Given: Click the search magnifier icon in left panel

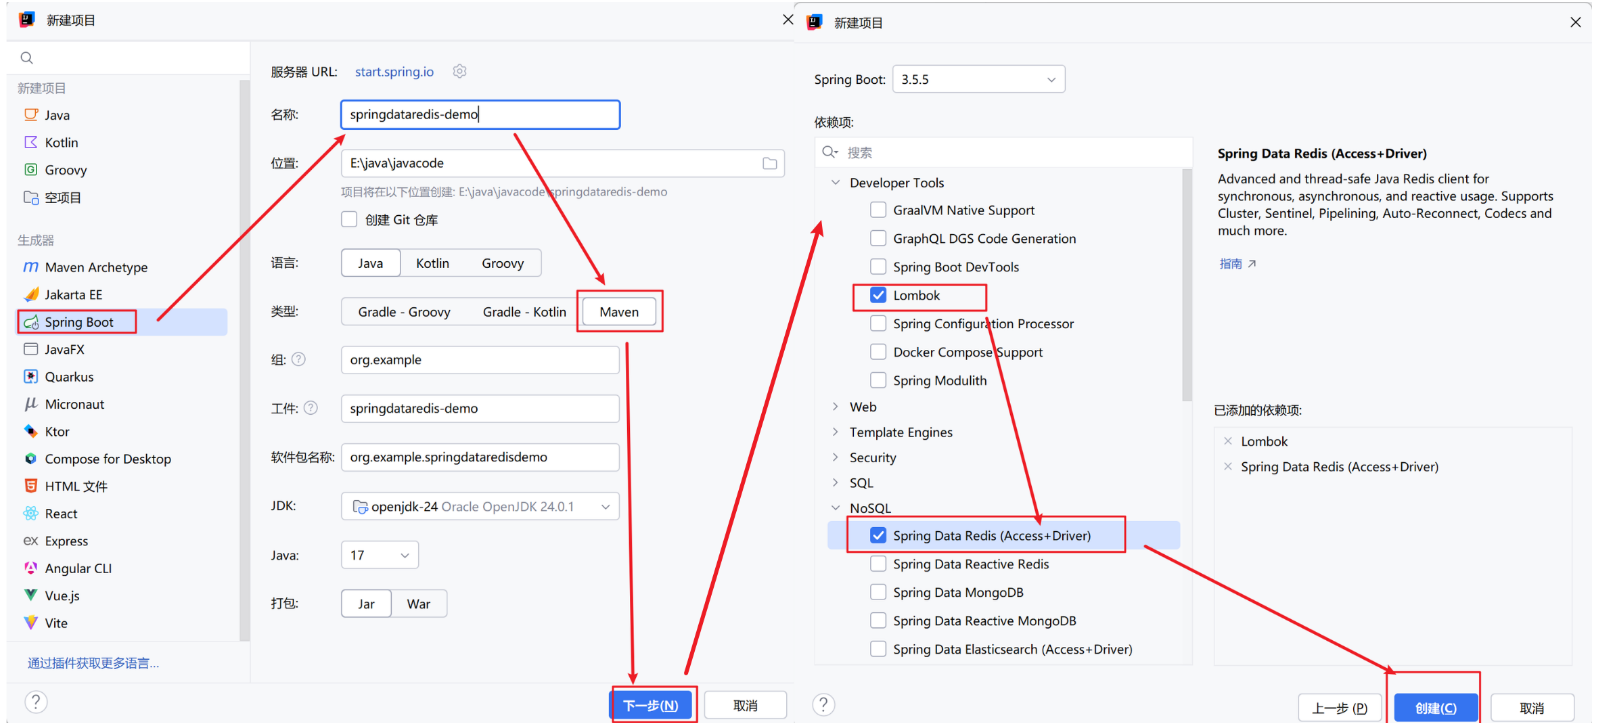Looking at the screenshot, I should click(x=27, y=58).
